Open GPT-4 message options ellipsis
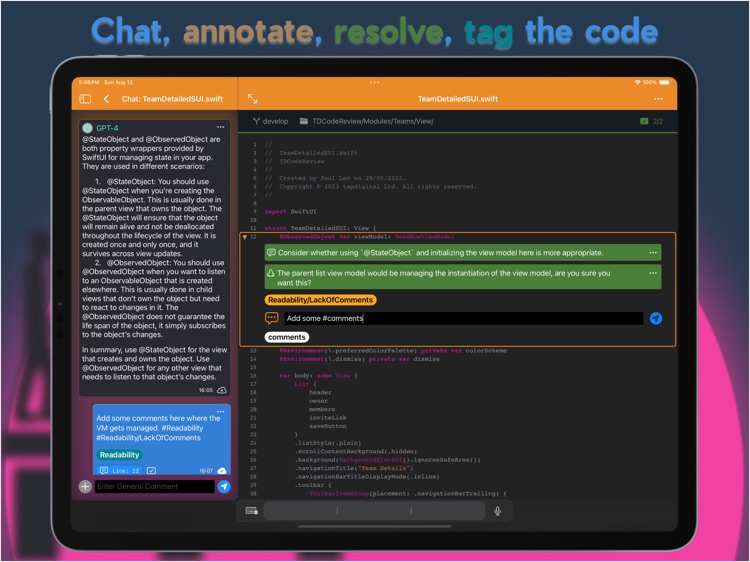This screenshot has height=562, width=750. [x=221, y=127]
